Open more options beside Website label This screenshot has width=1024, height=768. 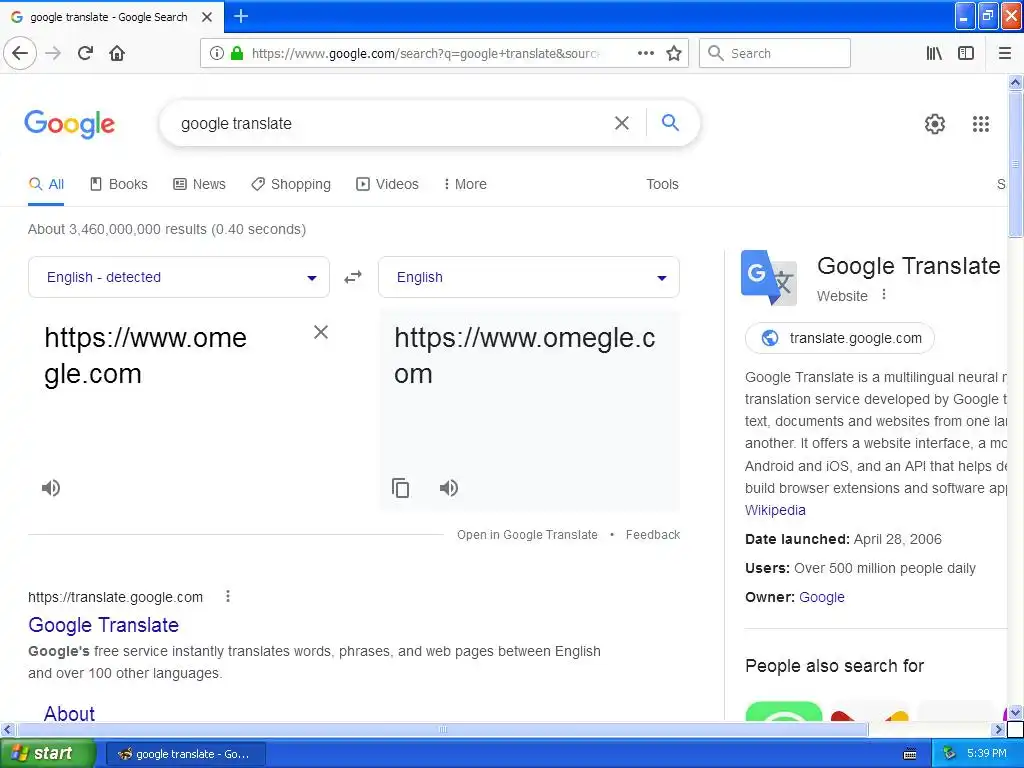click(x=884, y=295)
